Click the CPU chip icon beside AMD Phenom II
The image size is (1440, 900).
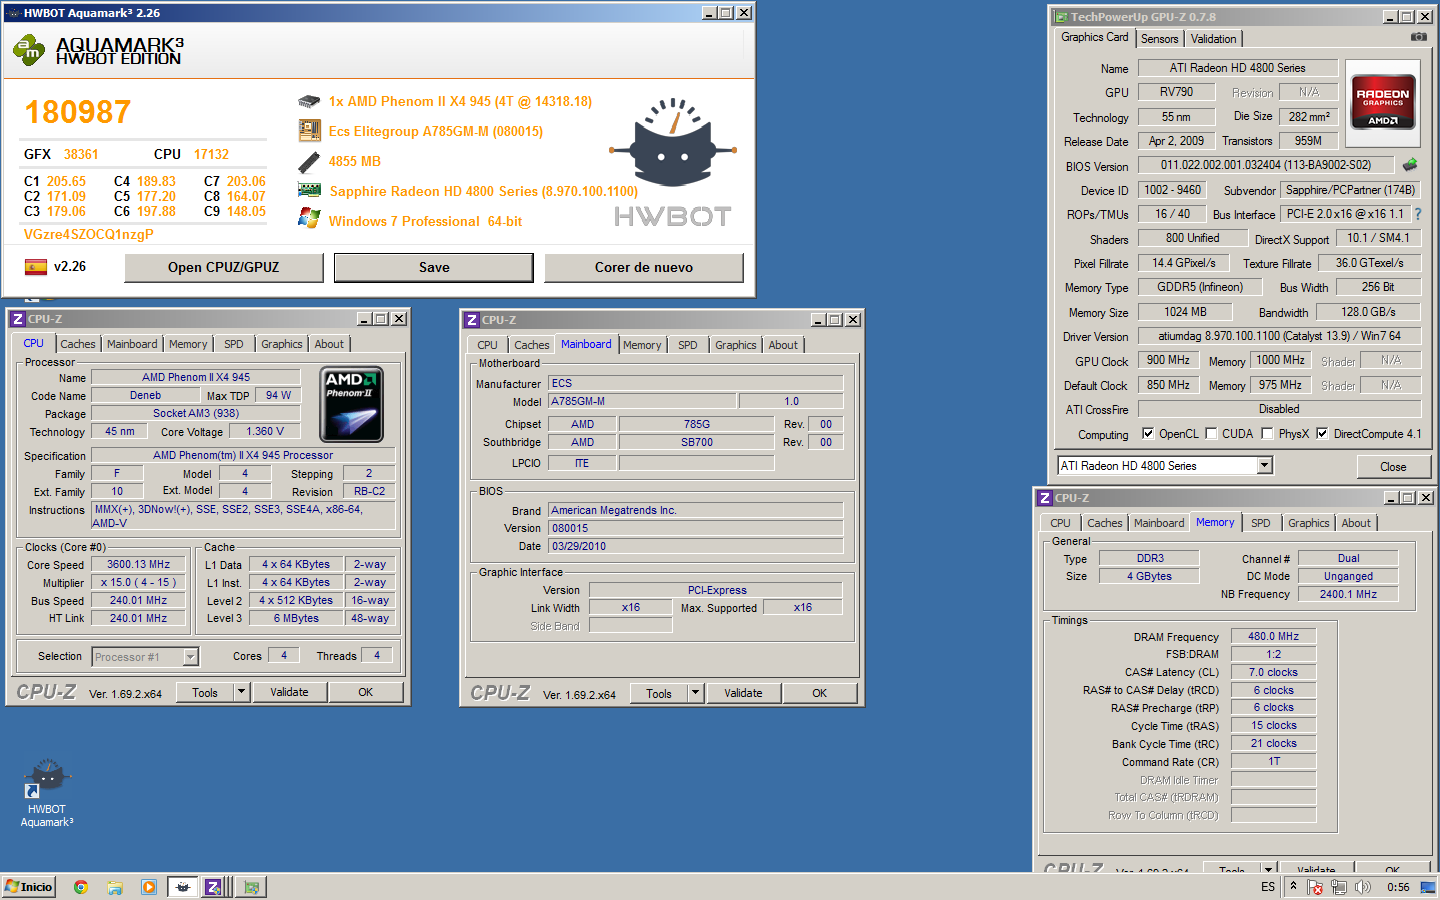click(x=309, y=101)
